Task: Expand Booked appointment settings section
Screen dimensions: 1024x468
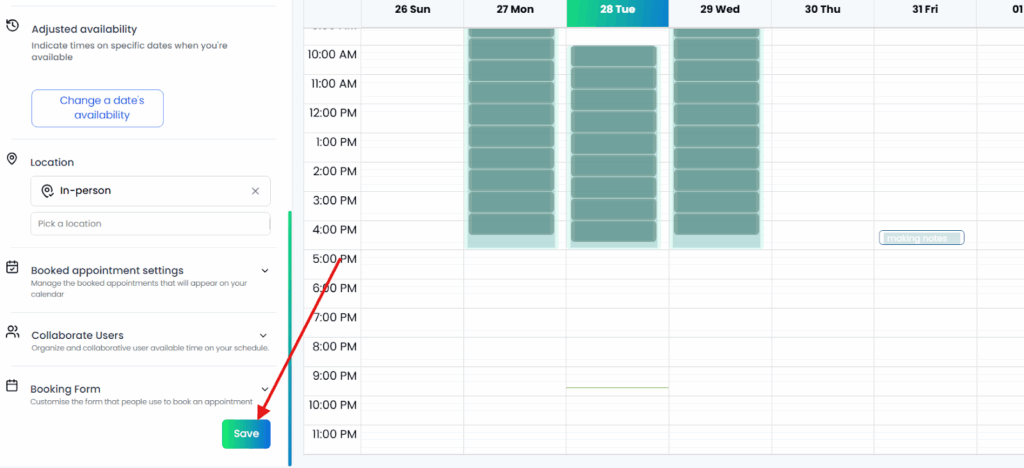Action: pos(265,270)
